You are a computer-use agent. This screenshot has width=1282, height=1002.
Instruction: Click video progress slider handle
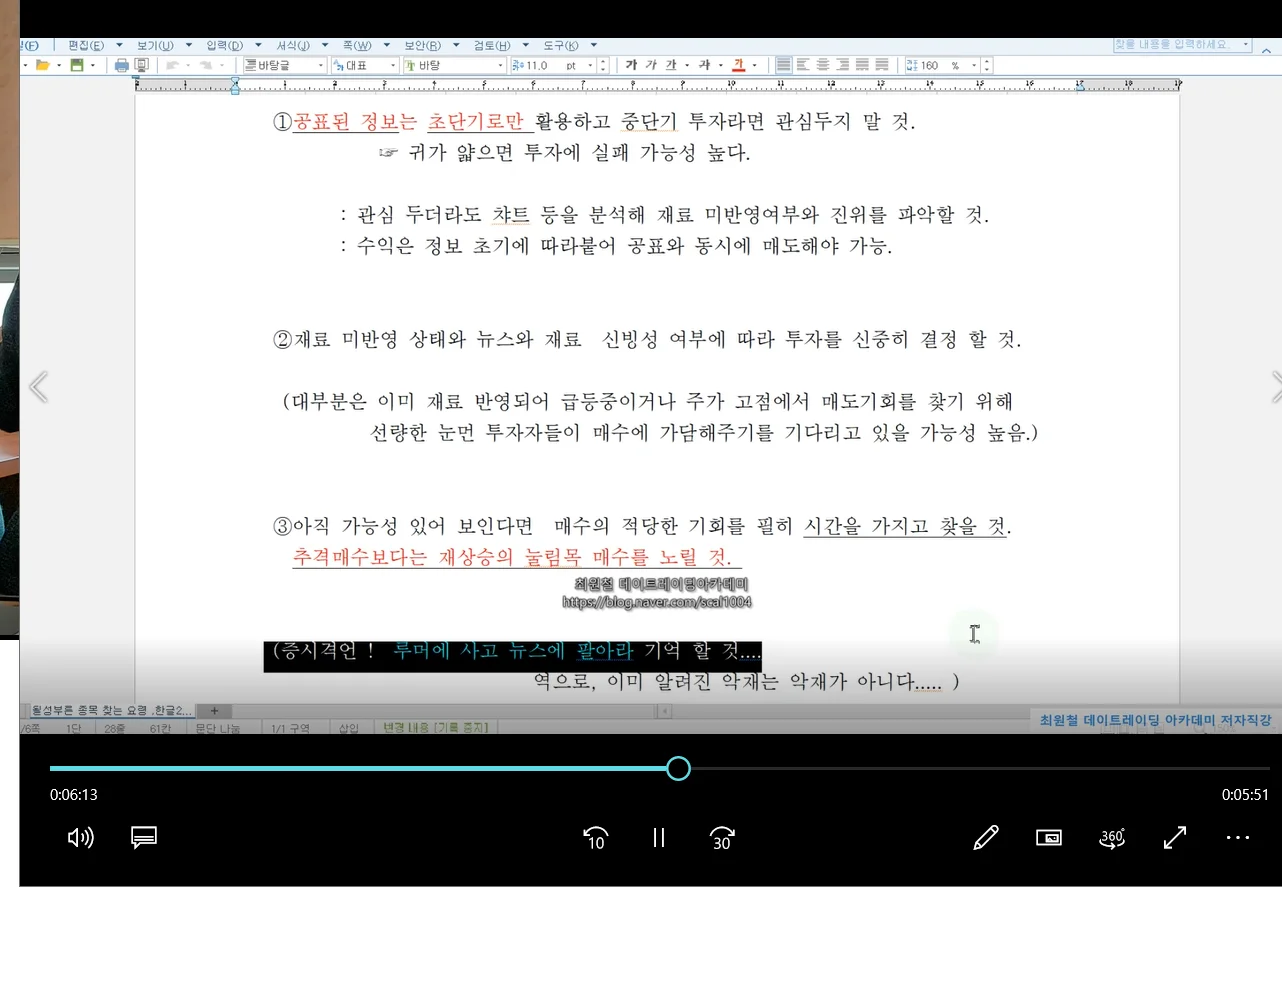[x=678, y=768]
